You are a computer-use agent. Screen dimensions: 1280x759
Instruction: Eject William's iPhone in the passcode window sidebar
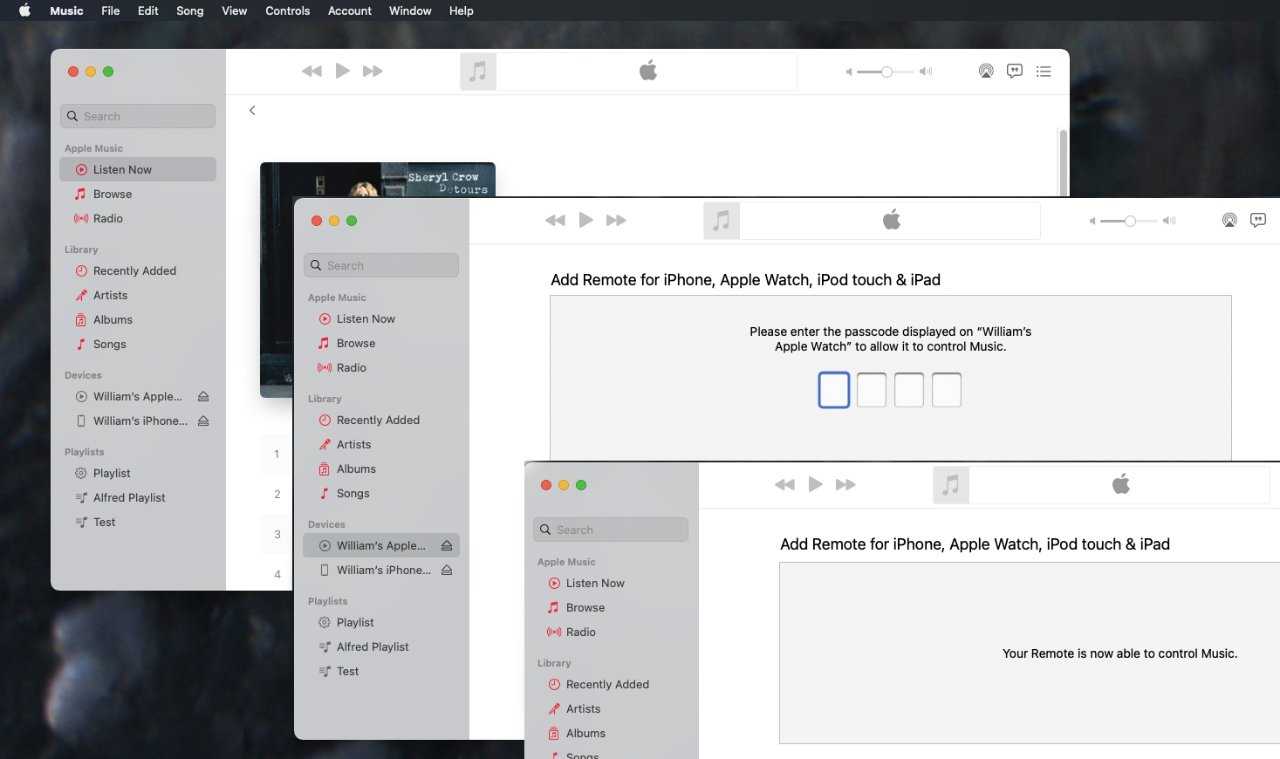(x=447, y=570)
